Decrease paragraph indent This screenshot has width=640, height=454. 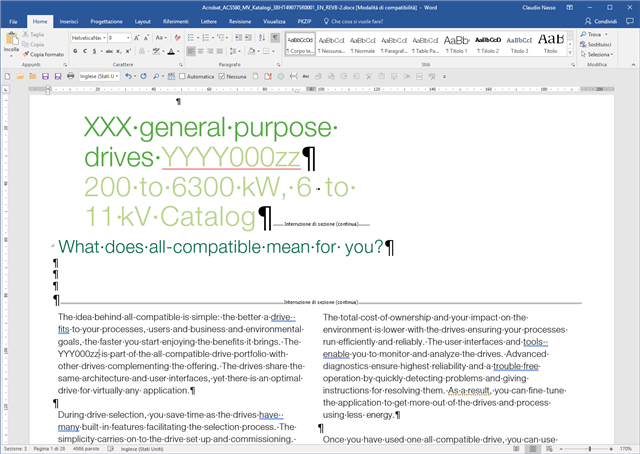click(x=238, y=38)
